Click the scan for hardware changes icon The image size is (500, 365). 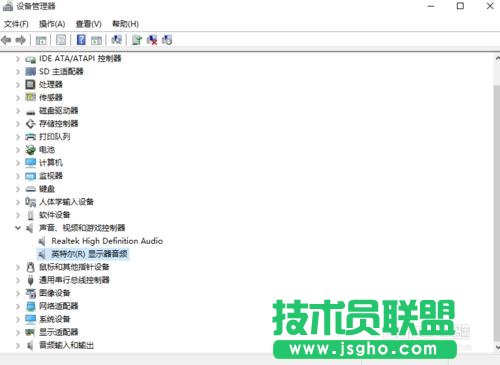point(116,40)
